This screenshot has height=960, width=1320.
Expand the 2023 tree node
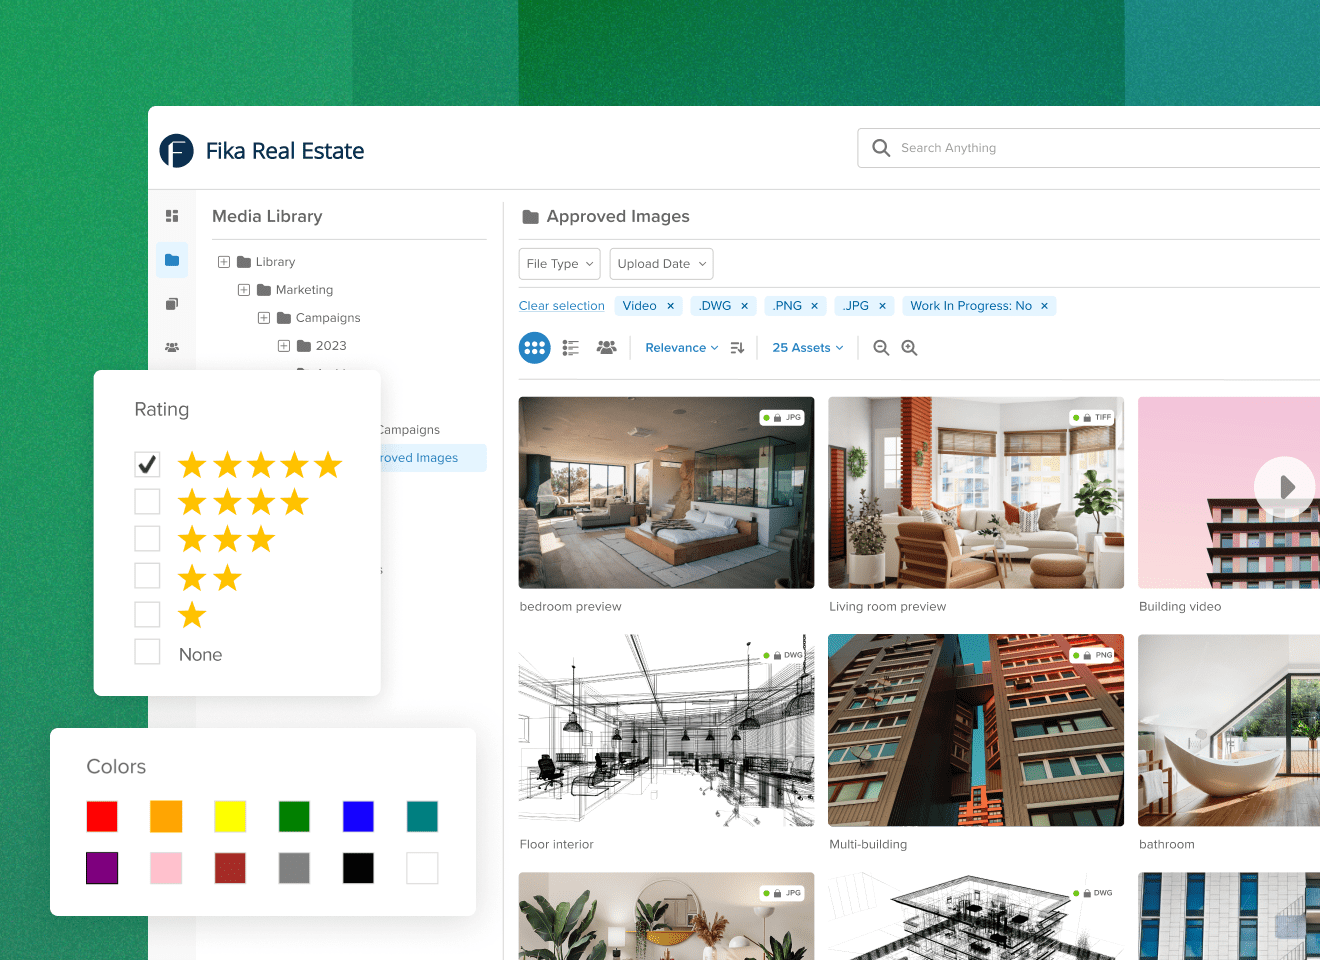coord(284,346)
